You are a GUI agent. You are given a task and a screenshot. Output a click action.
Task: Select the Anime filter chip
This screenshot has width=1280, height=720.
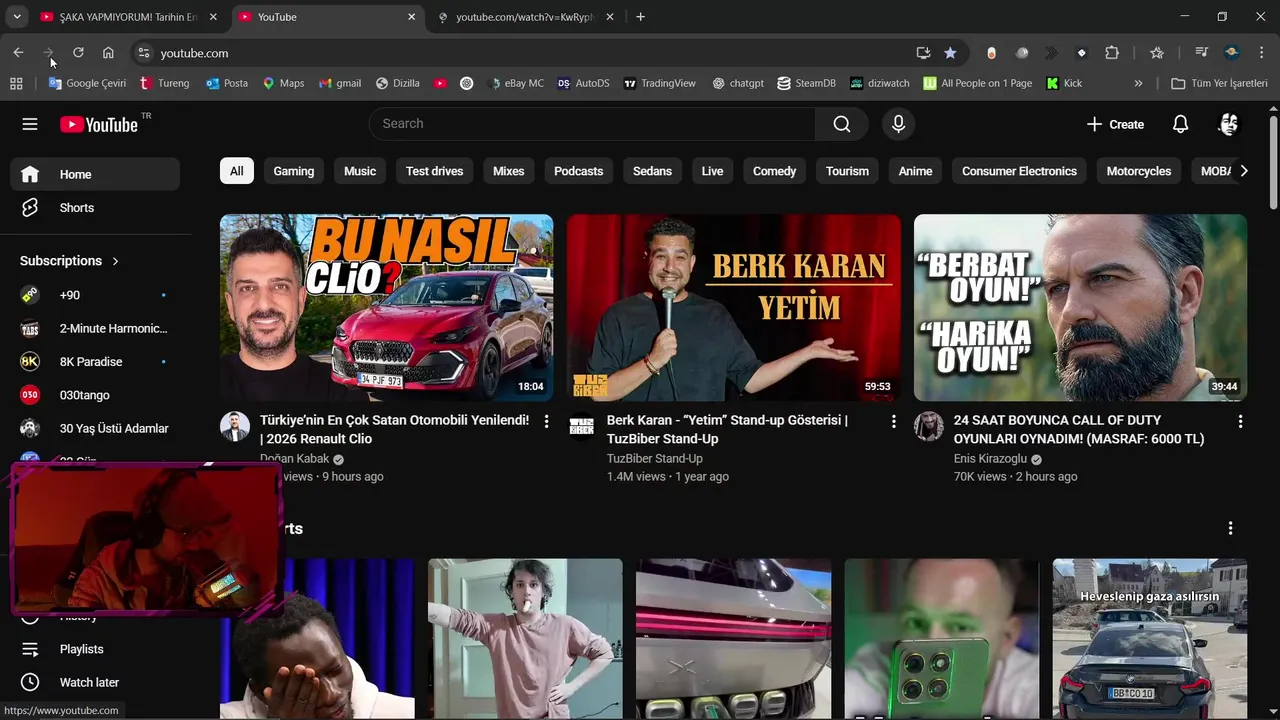(915, 171)
